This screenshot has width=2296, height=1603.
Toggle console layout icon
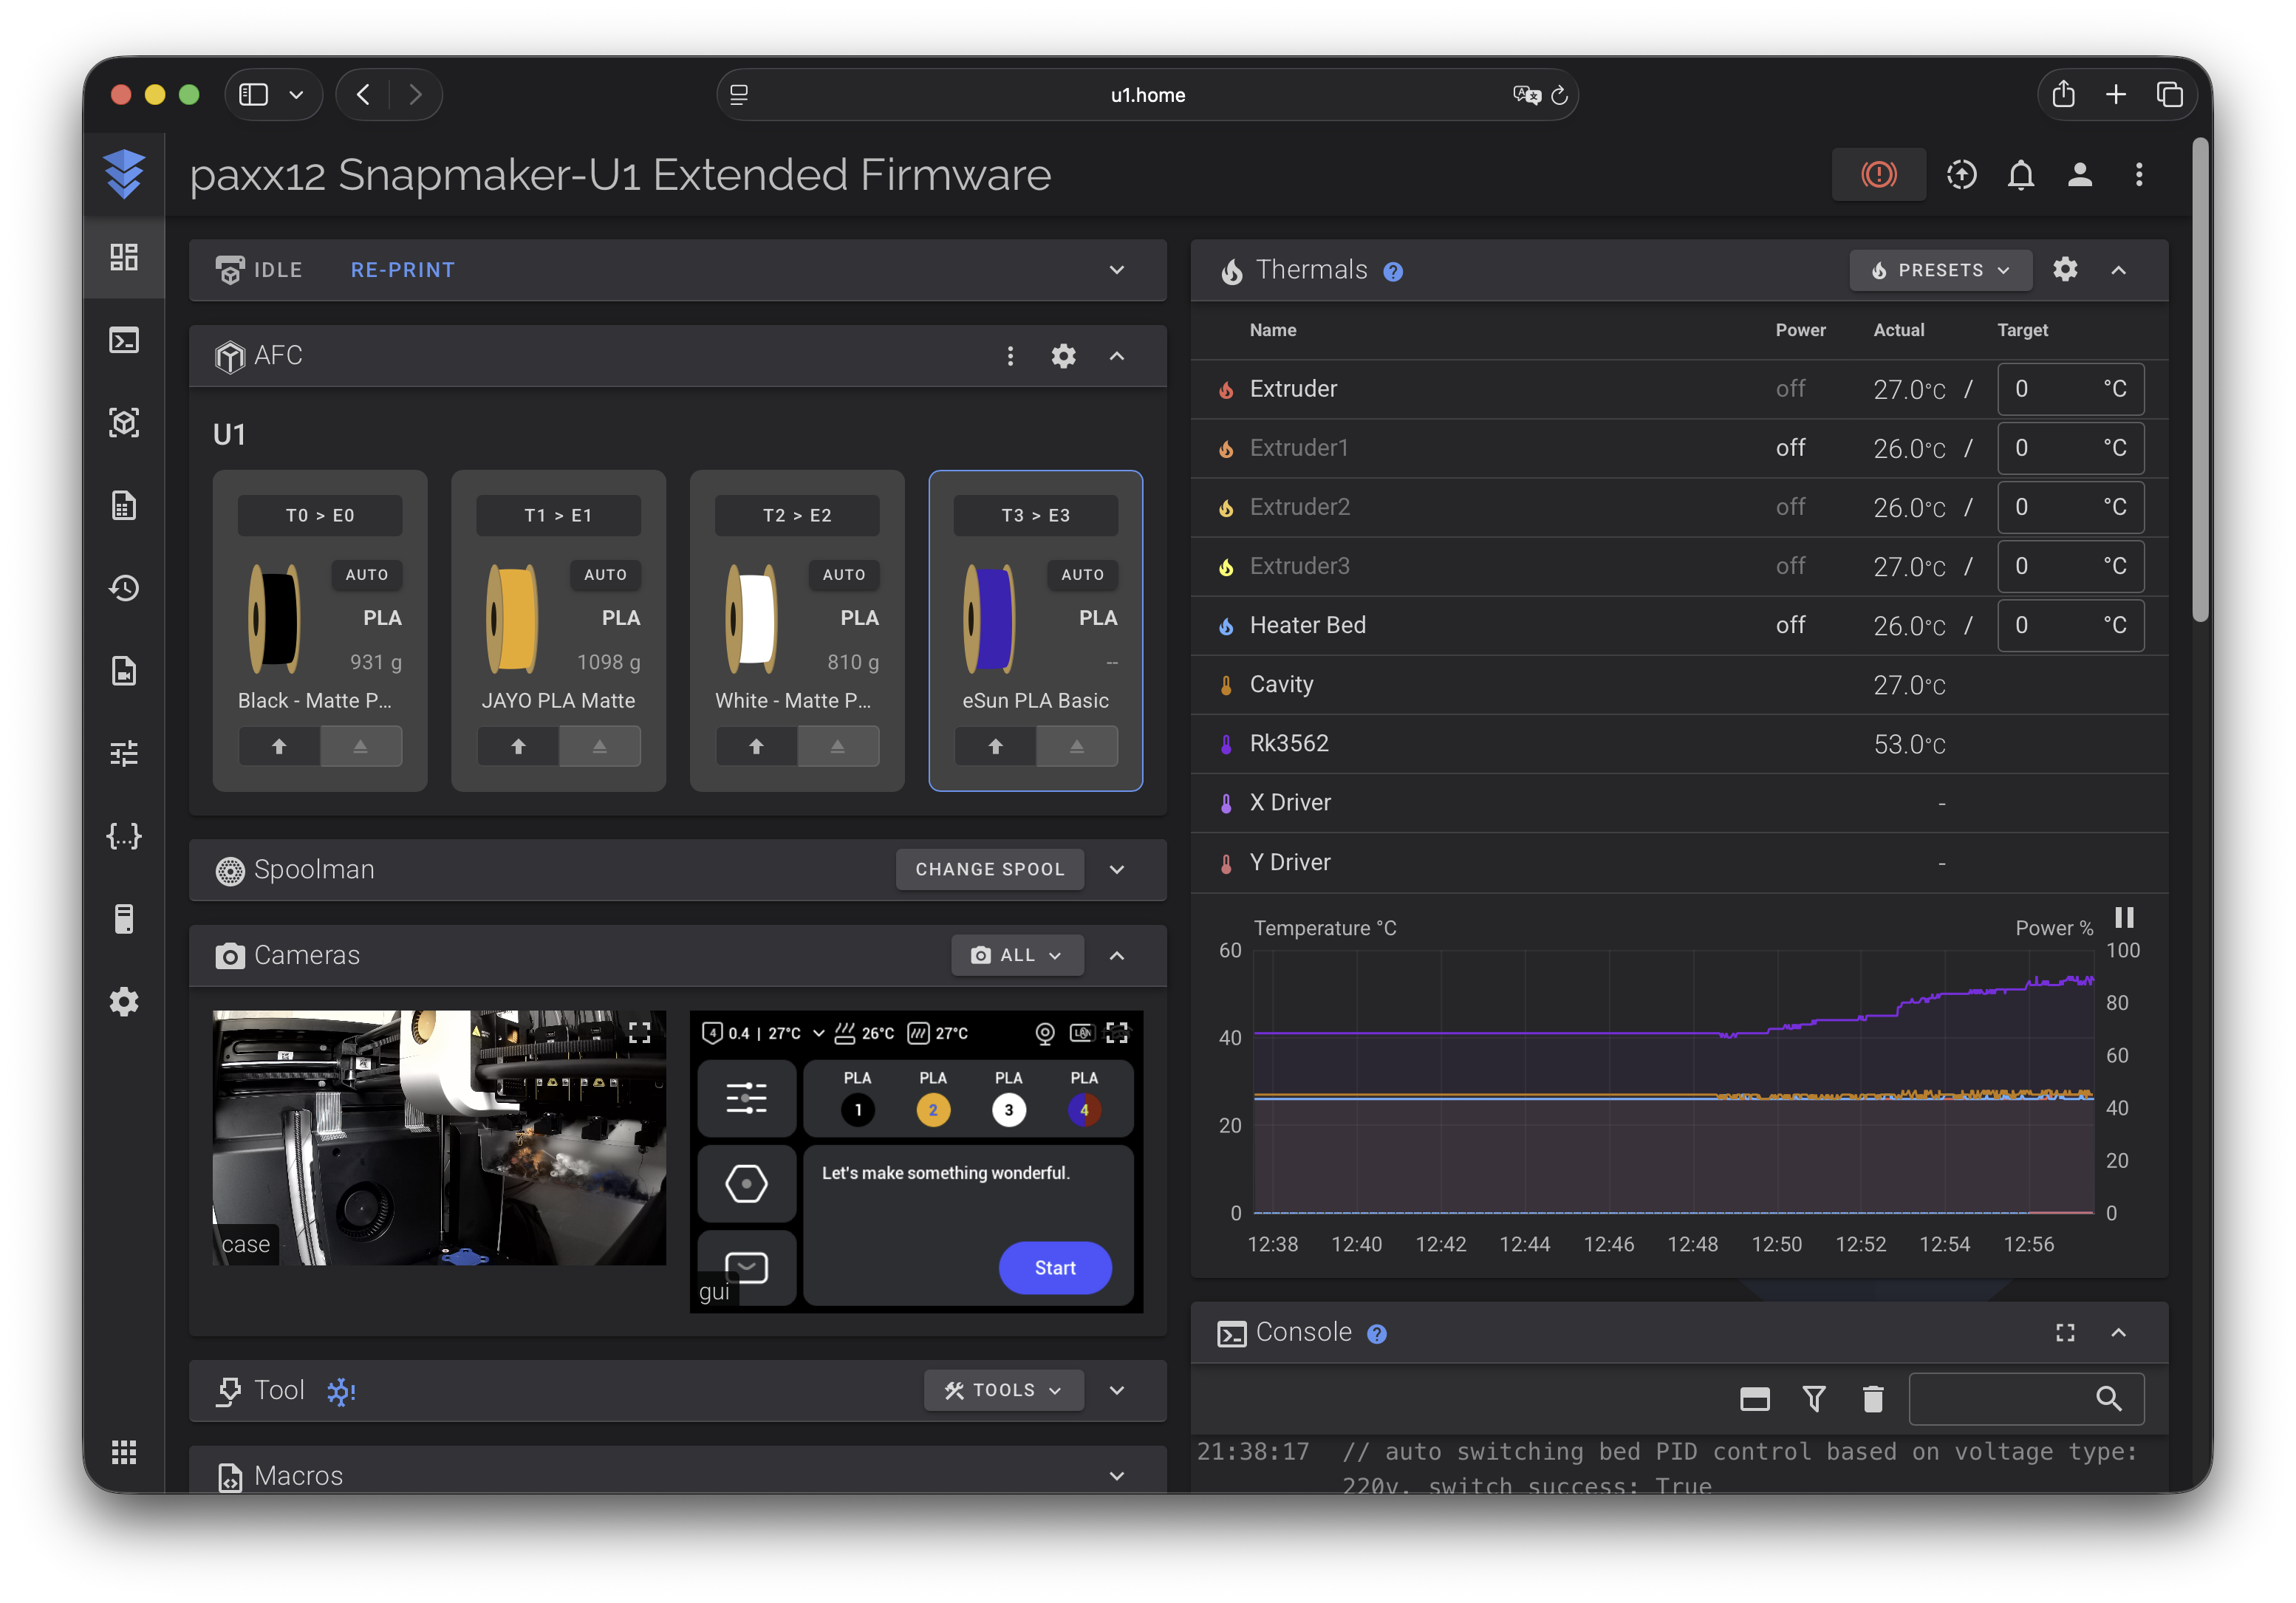click(x=1755, y=1398)
